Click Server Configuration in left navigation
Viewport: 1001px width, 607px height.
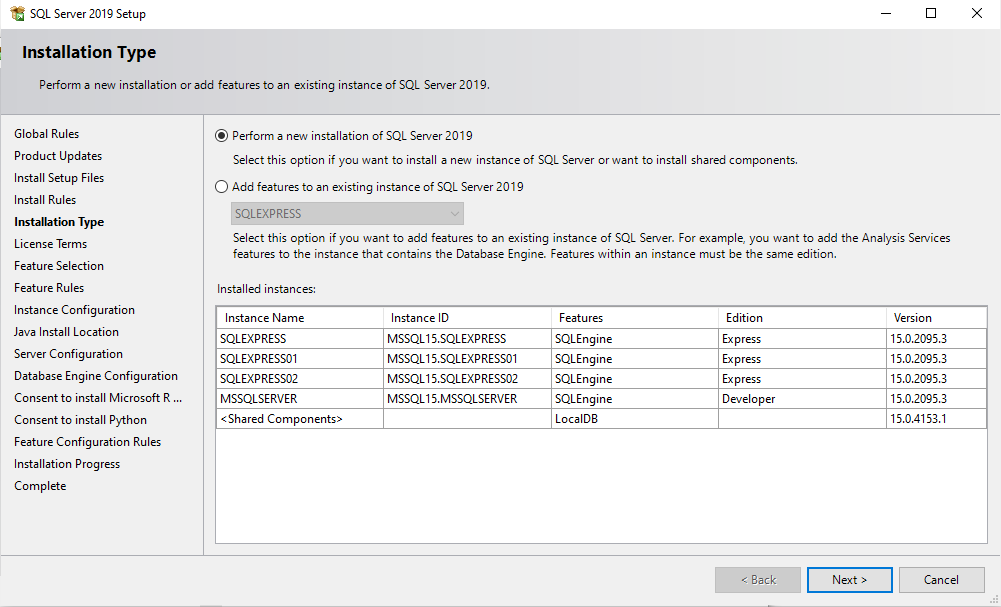[x=68, y=354]
